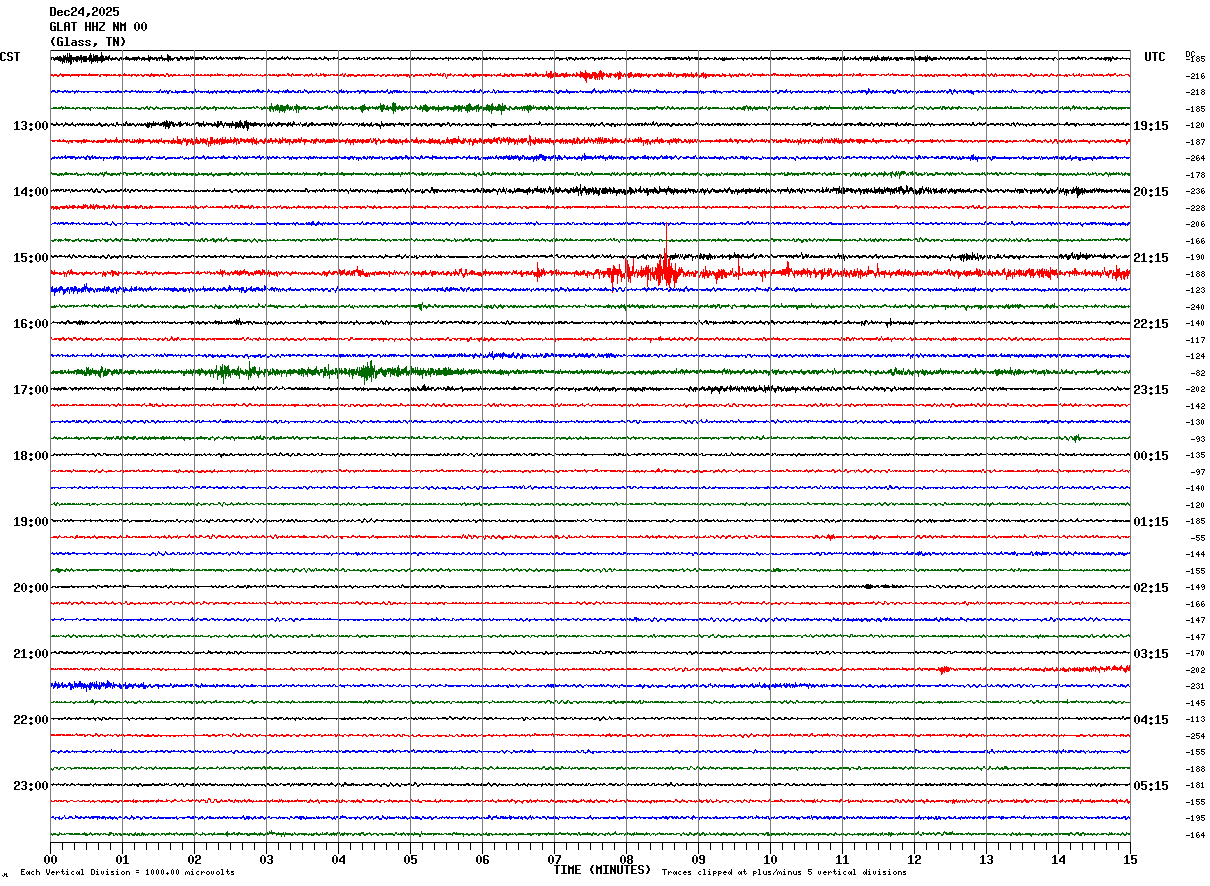Screen dimensions: 1210x886
Task: Pick minute 08 on the time axis
Action: [626, 859]
